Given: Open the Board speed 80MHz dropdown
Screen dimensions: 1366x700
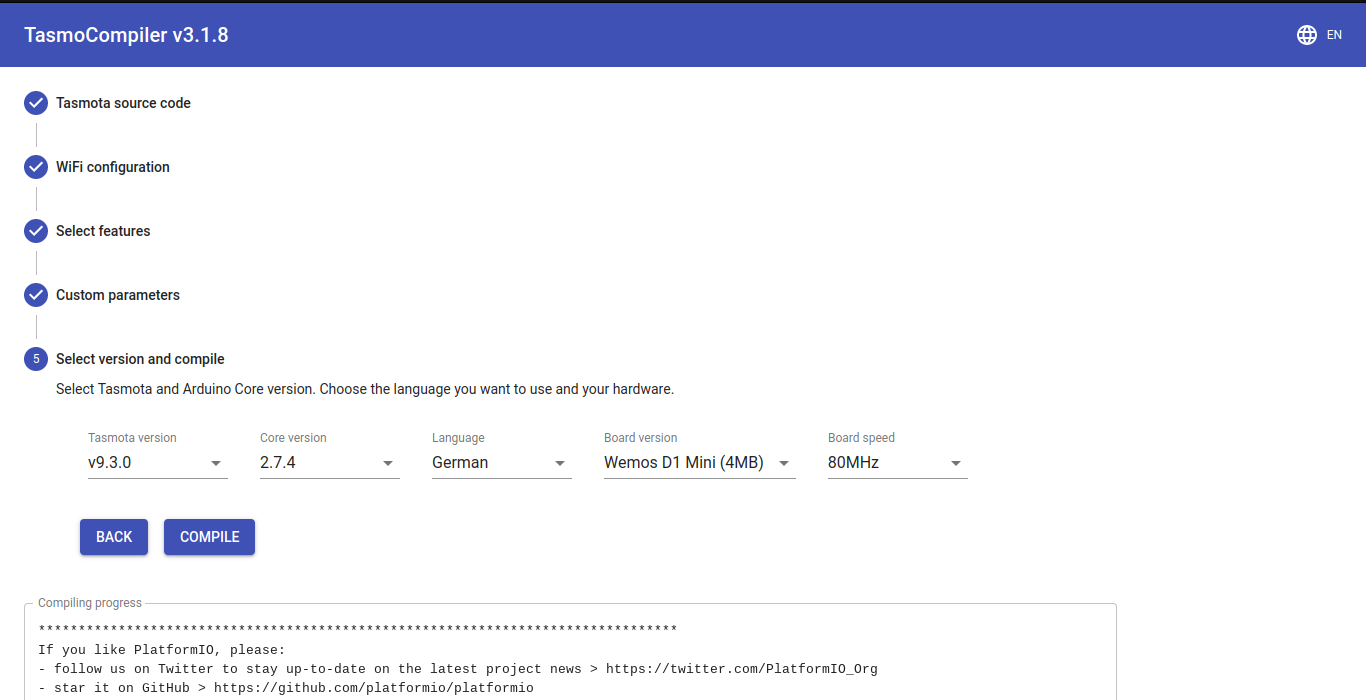Looking at the screenshot, I should (898, 463).
